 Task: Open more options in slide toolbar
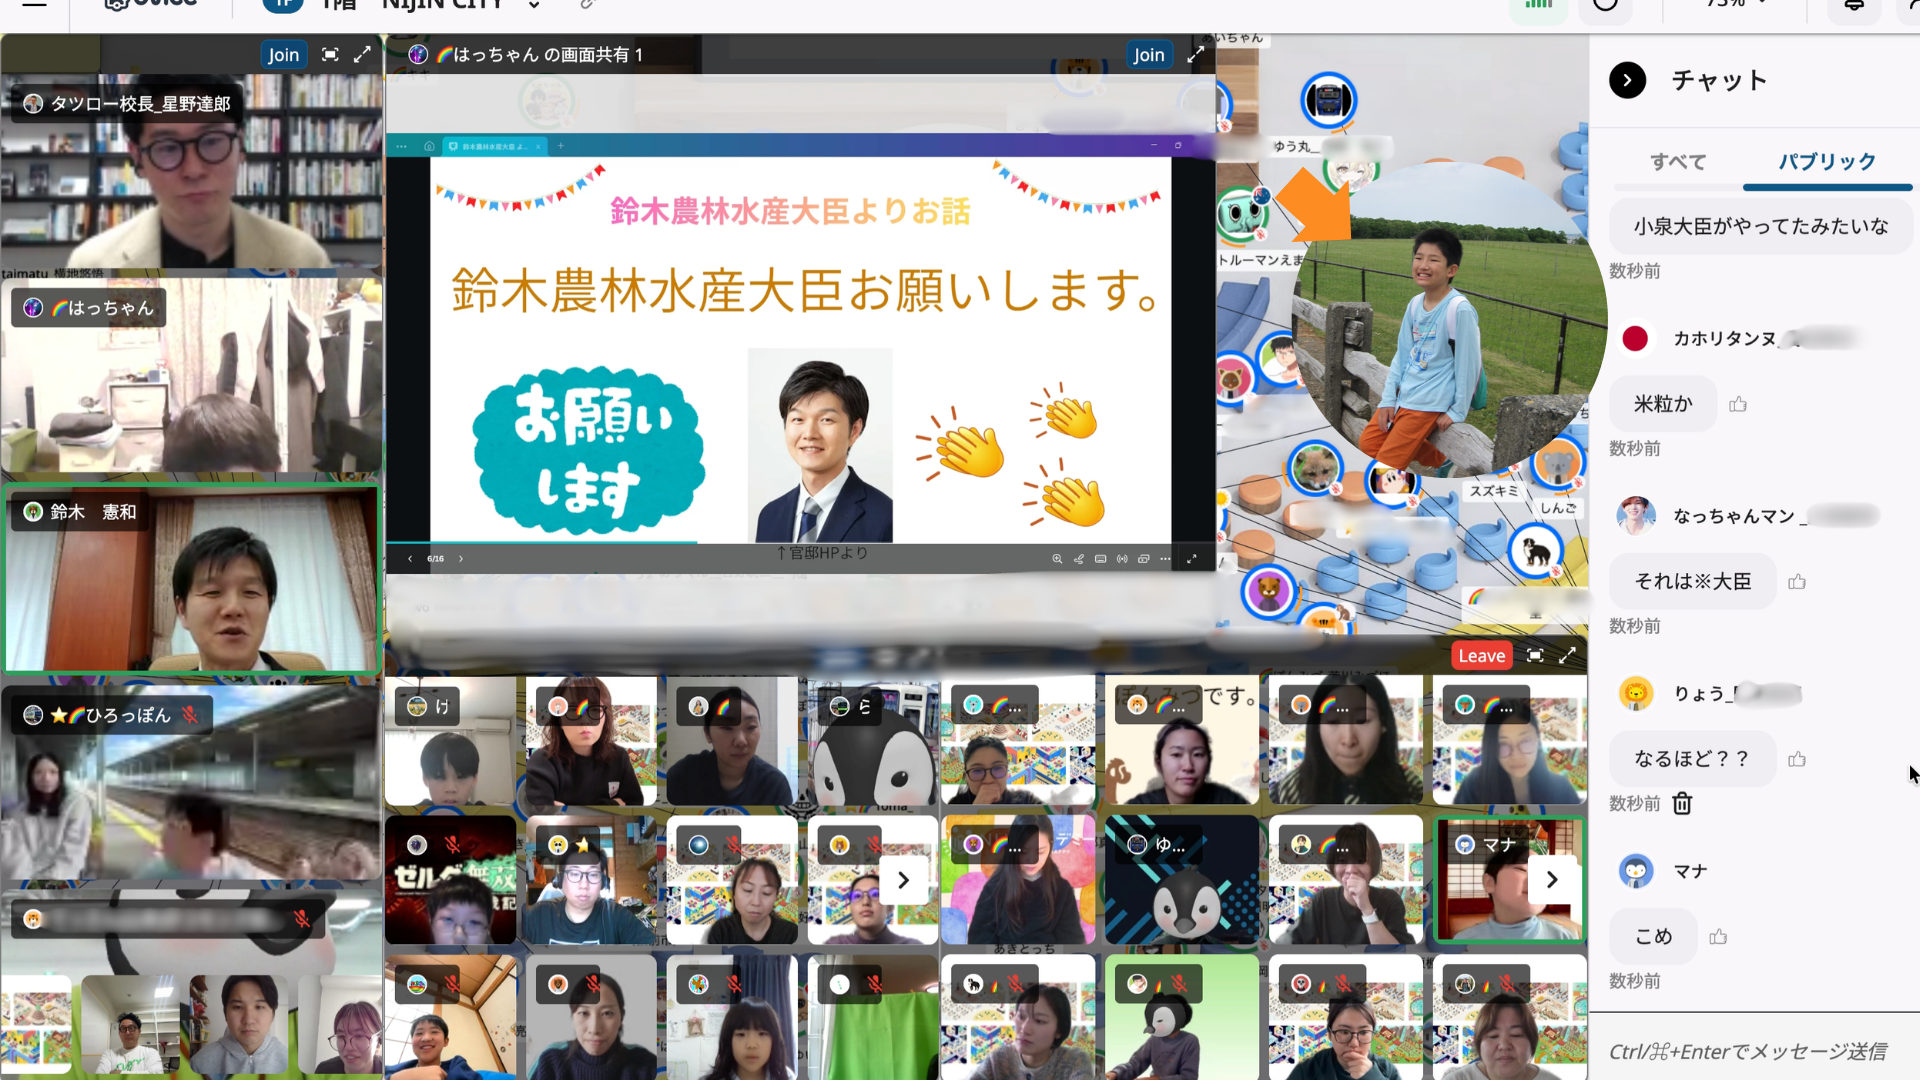click(x=1165, y=559)
